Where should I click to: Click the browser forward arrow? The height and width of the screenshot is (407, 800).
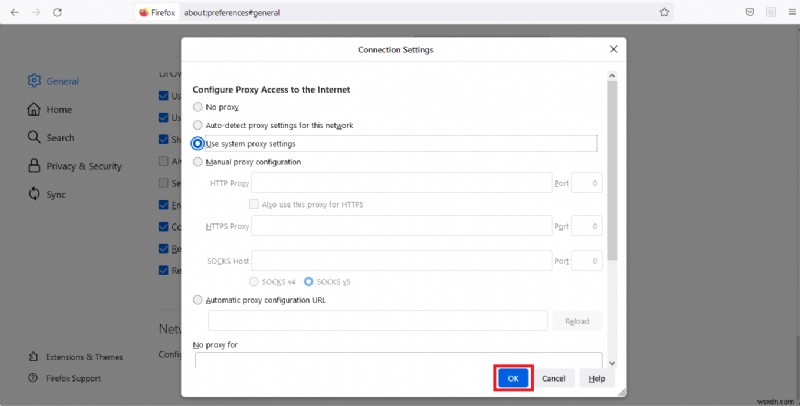tap(36, 12)
